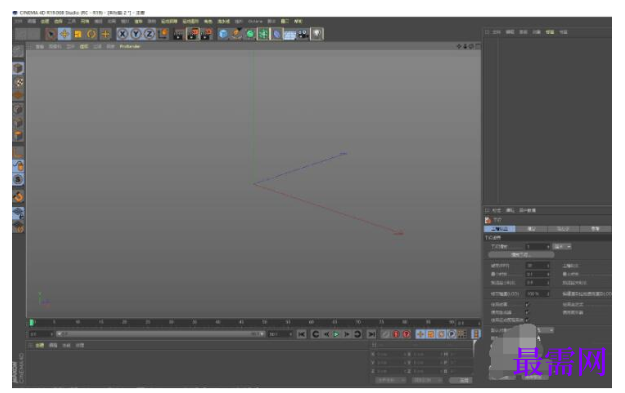Click the timeline preview range slider bar

pyautogui.click(x=160, y=334)
